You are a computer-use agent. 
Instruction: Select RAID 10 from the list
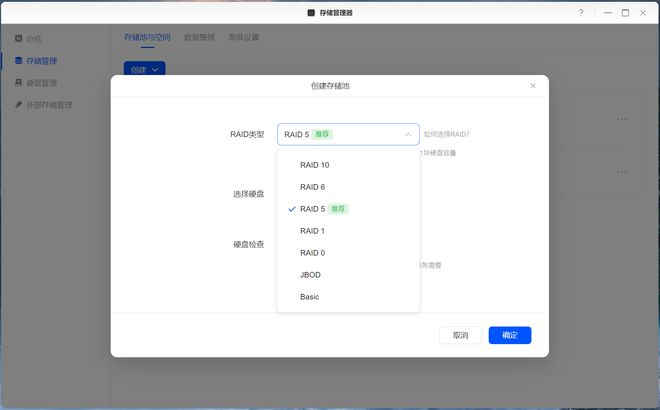pyautogui.click(x=314, y=165)
